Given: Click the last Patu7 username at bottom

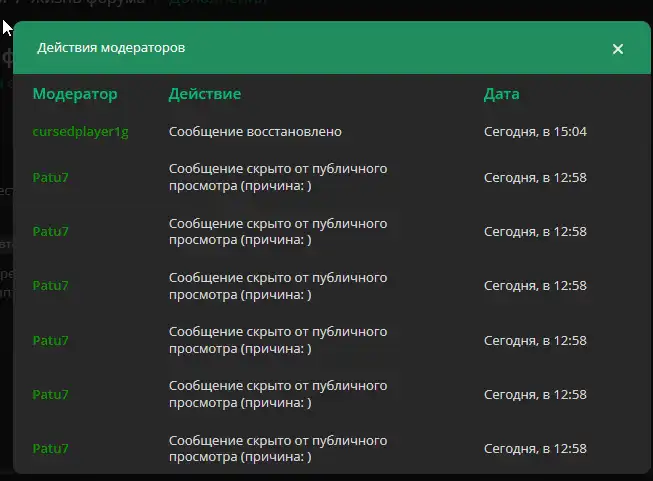Looking at the screenshot, I should (x=50, y=448).
